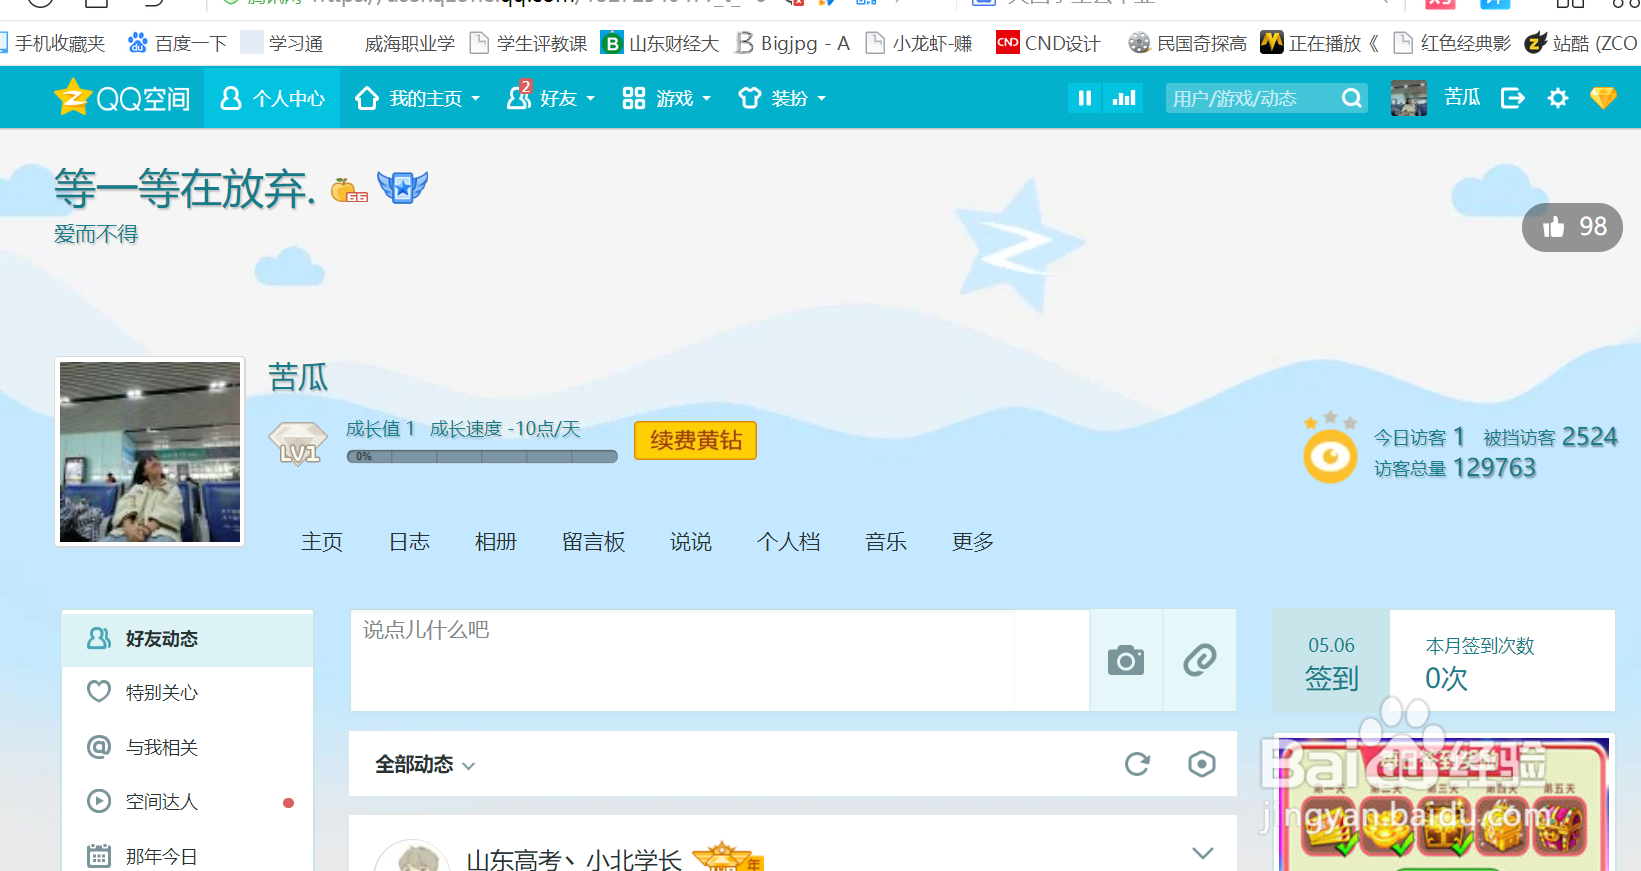
Task: Click 续费黄钻 button
Action: [696, 440]
